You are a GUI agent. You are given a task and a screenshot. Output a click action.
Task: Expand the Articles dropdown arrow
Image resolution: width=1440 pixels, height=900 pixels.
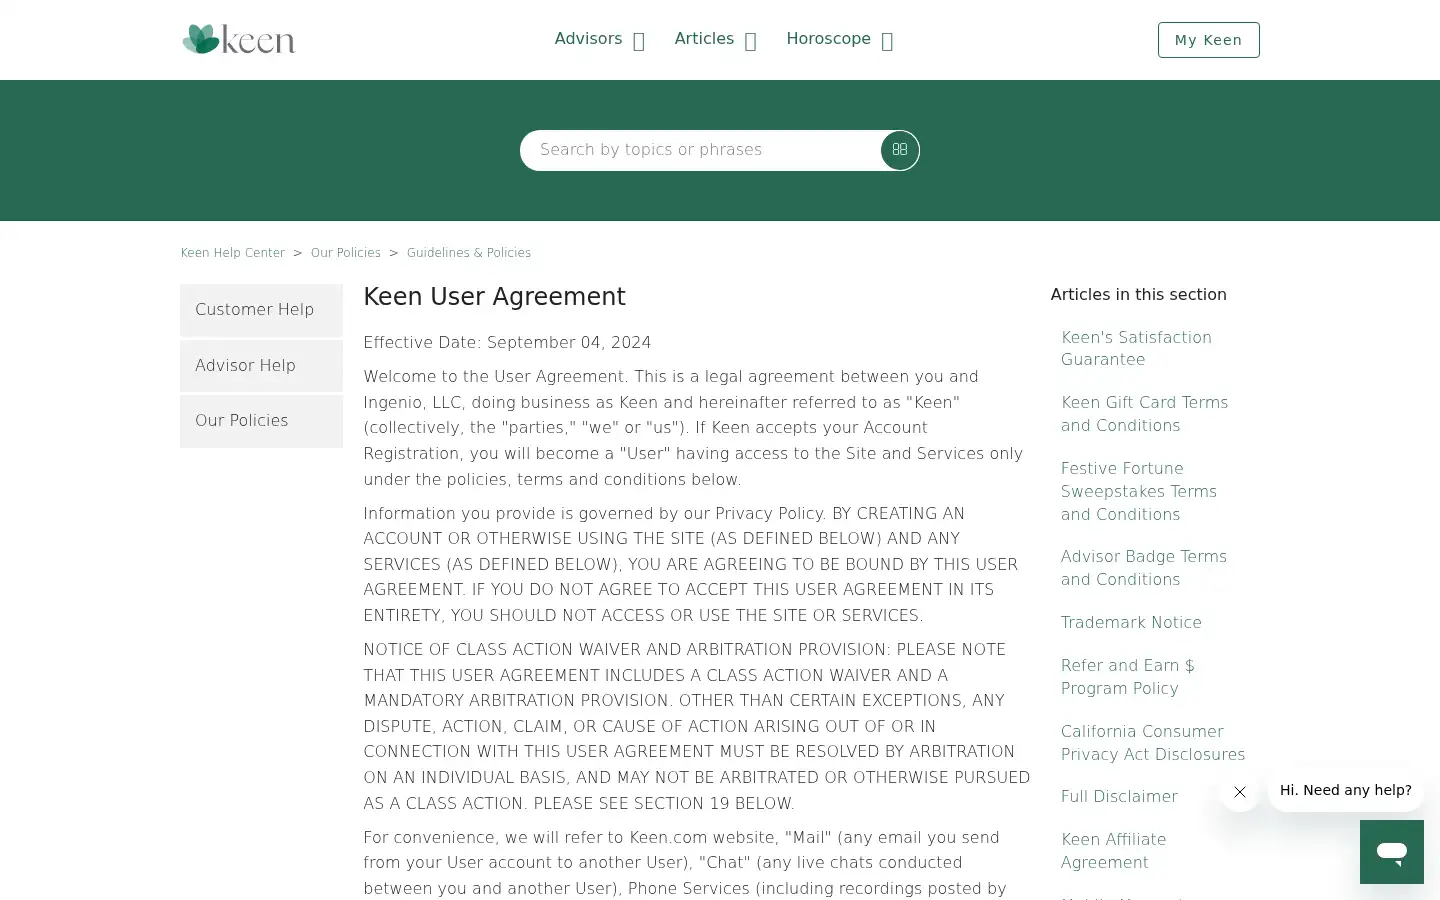pos(751,41)
